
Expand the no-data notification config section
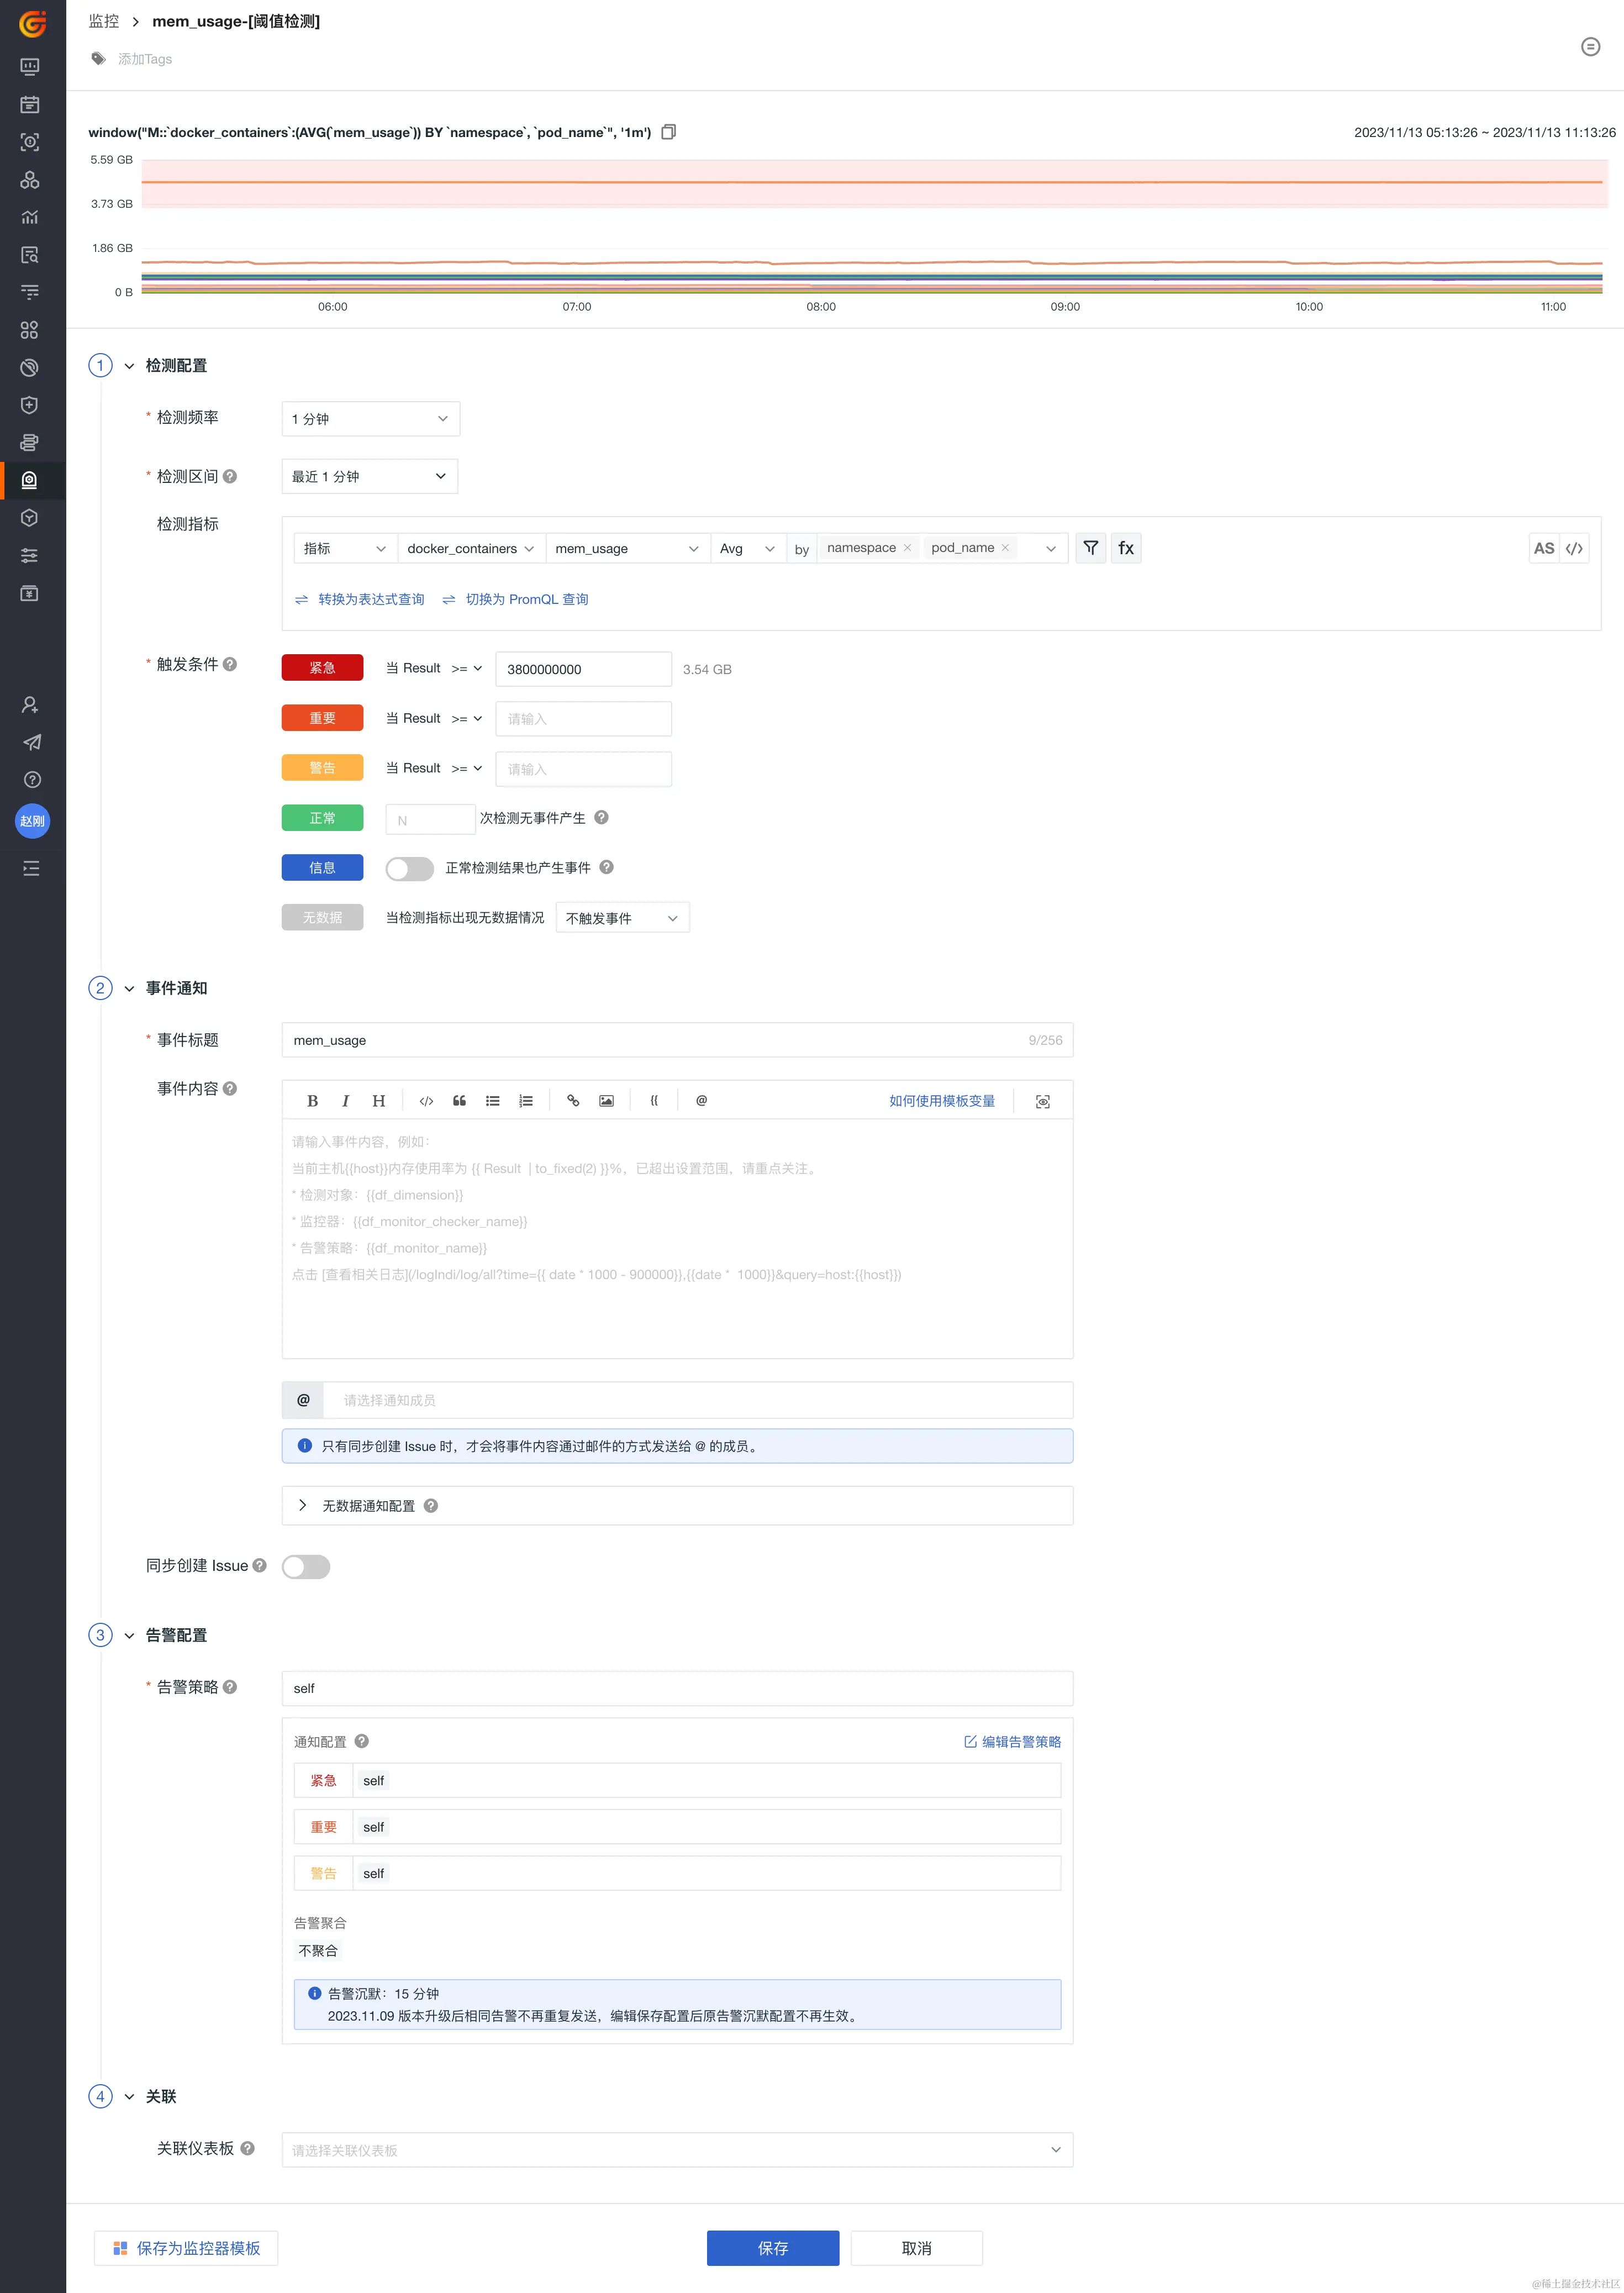pos(303,1506)
